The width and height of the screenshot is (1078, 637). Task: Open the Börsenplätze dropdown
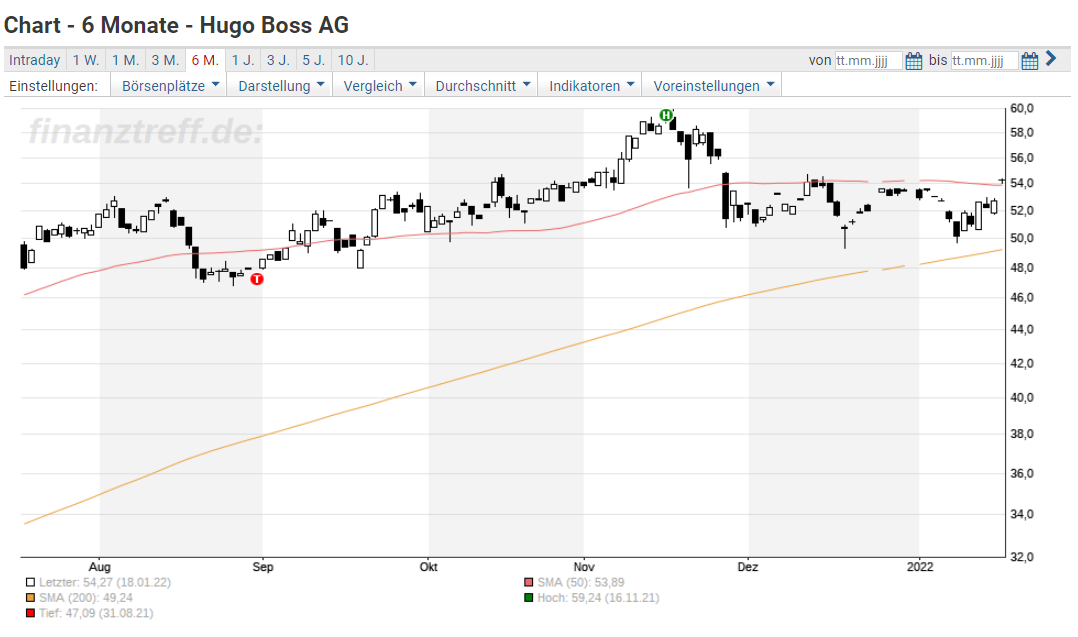169,86
